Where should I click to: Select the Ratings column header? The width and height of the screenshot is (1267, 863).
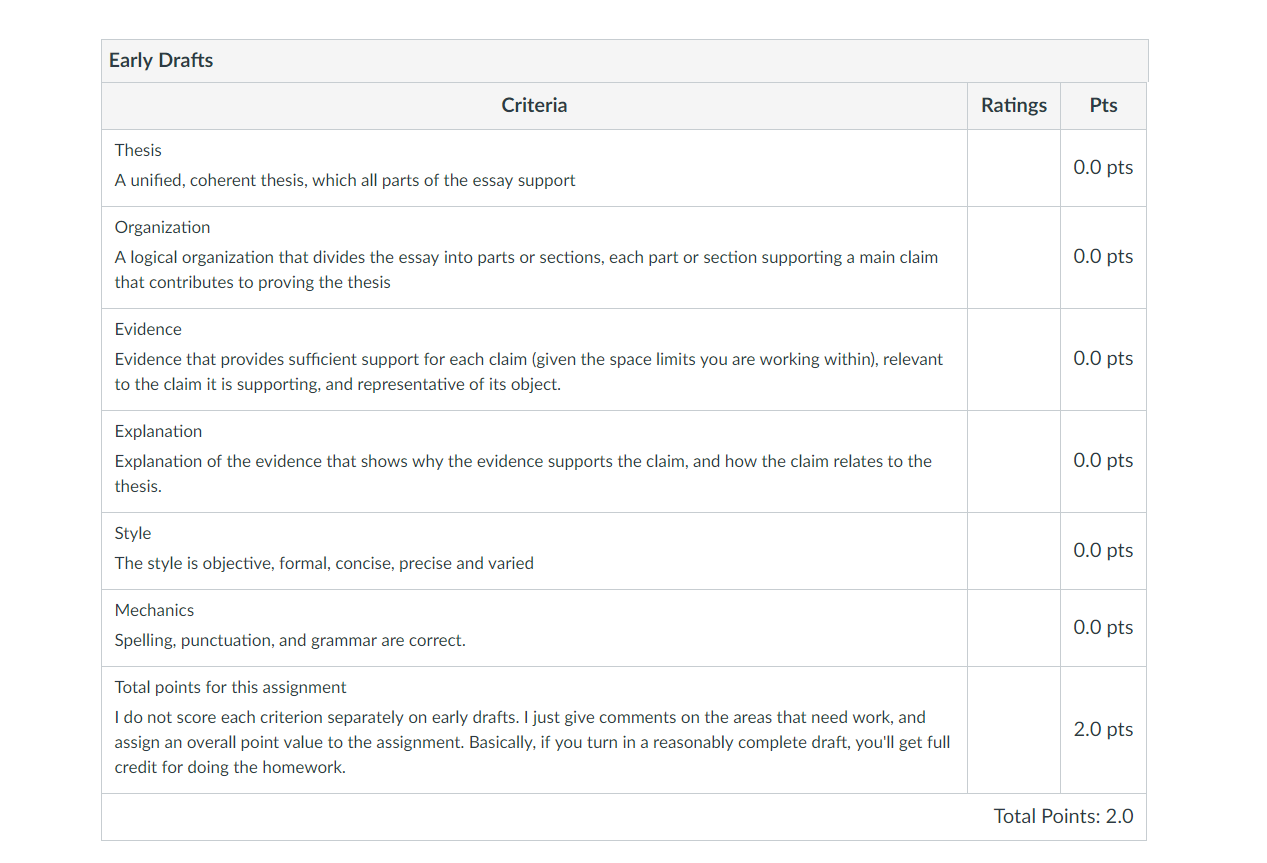[x=1014, y=105]
